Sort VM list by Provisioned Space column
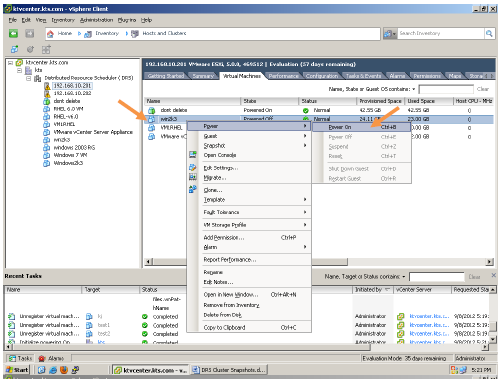The height and width of the screenshot is (379, 501). (380, 101)
